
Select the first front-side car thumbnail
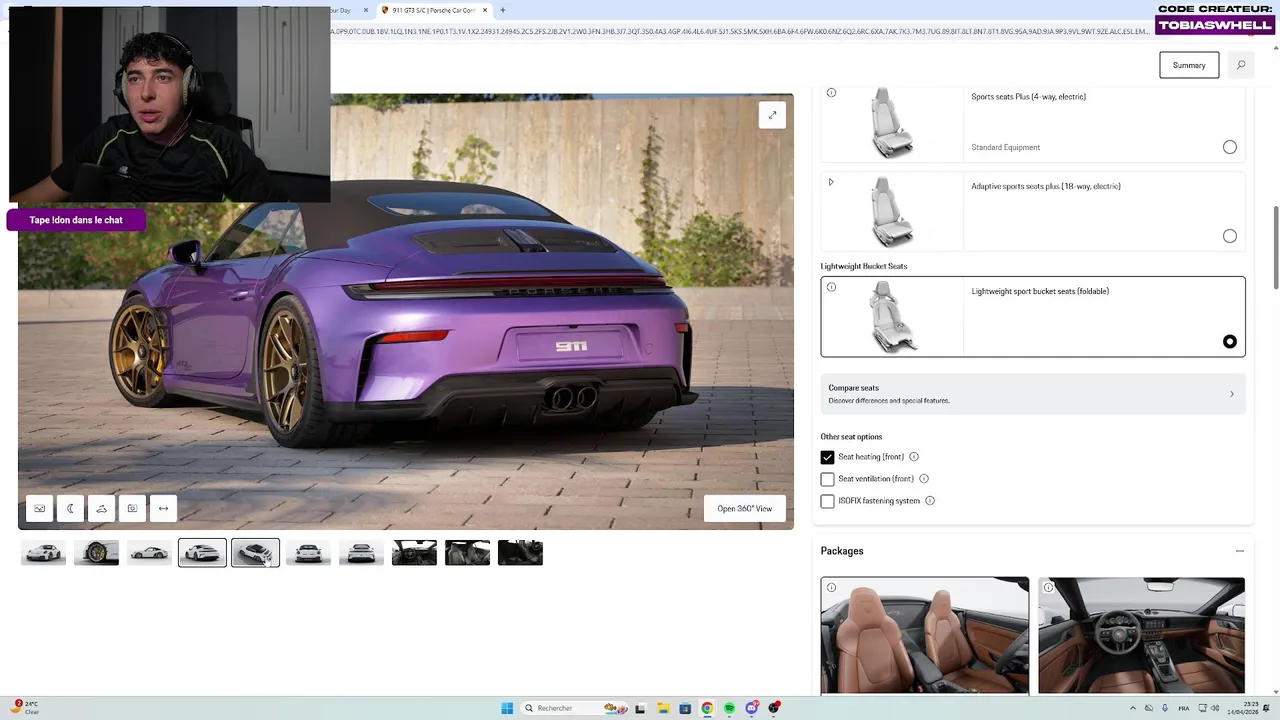click(x=43, y=553)
